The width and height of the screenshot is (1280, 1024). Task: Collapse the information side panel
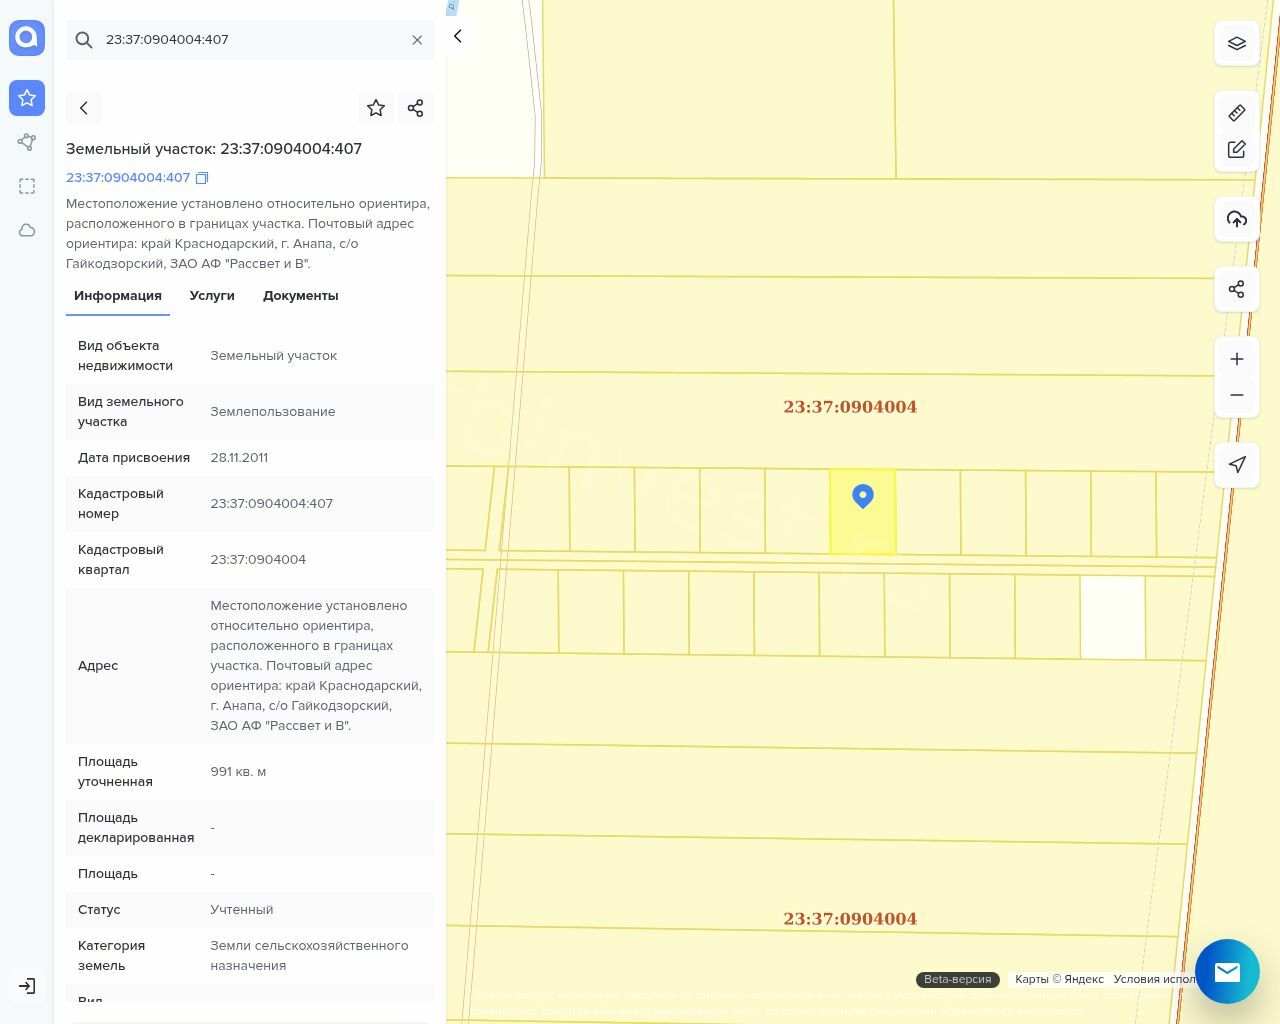pyautogui.click(x=458, y=37)
